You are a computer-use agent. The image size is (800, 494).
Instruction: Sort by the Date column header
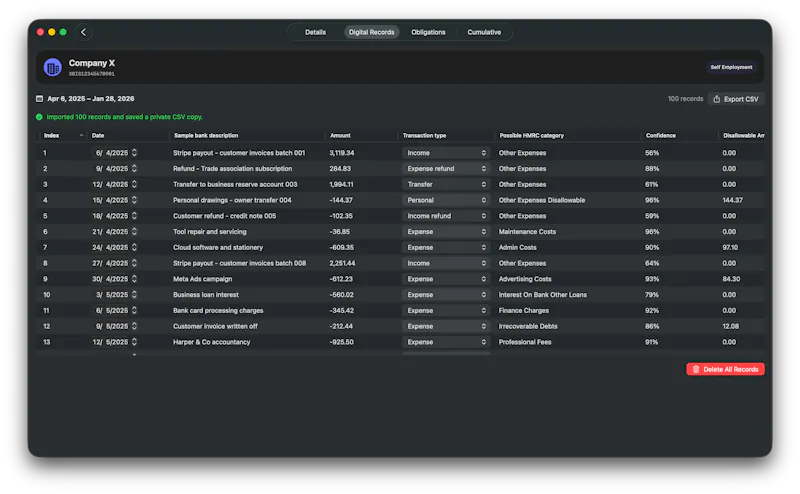[98, 135]
